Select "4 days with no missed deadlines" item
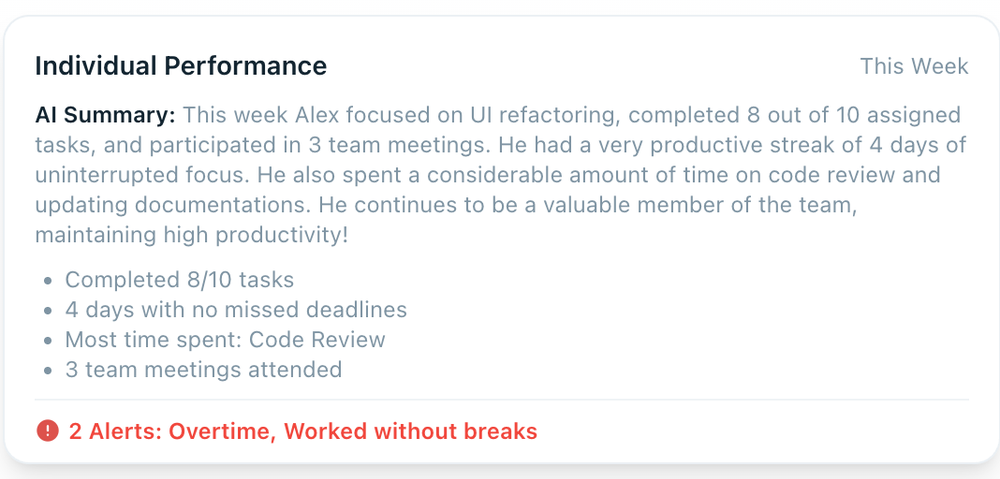The height and width of the screenshot is (479, 1000). 236,310
